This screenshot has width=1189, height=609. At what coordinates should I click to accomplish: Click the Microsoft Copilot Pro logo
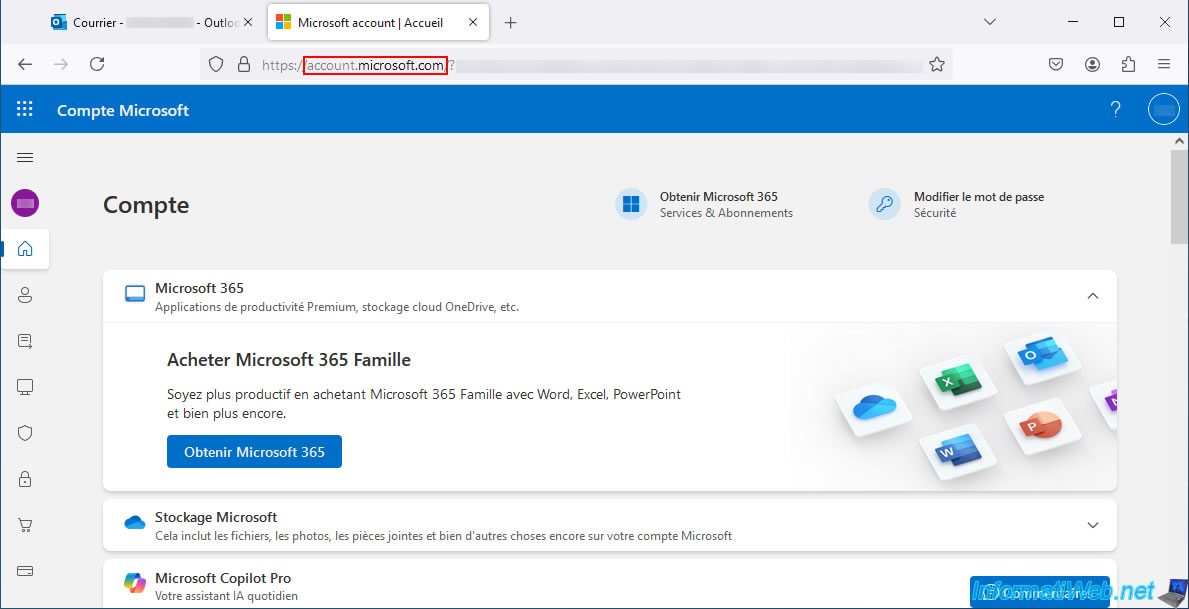(135, 583)
